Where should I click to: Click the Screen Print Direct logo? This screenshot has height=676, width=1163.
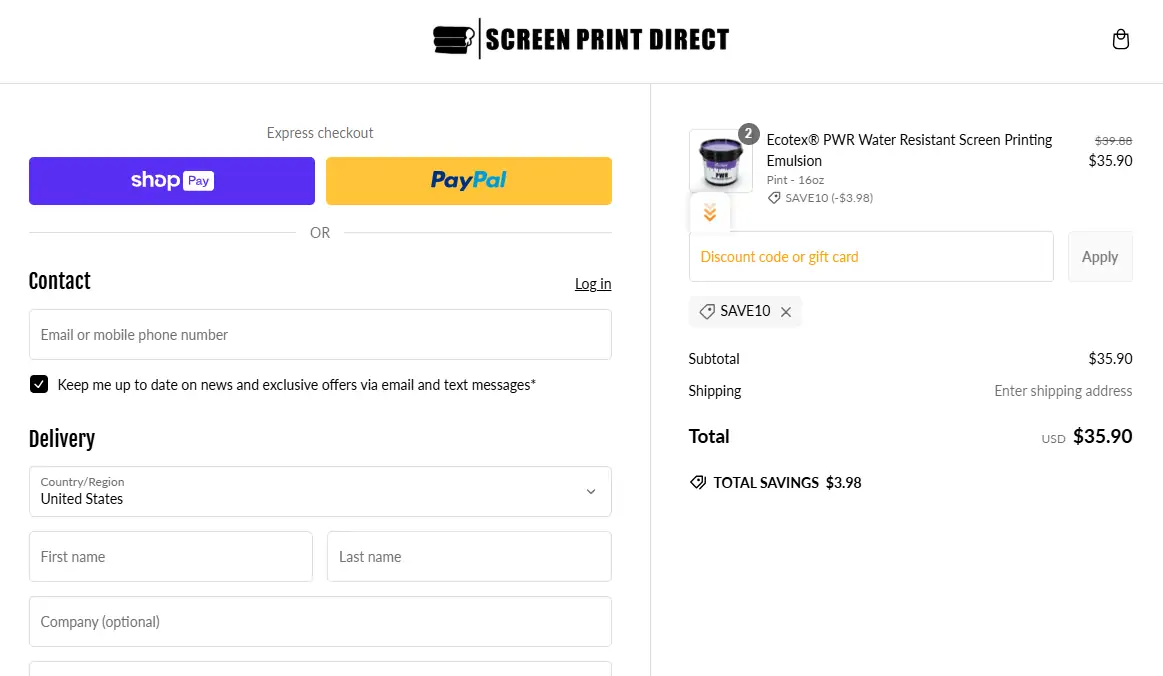click(581, 40)
